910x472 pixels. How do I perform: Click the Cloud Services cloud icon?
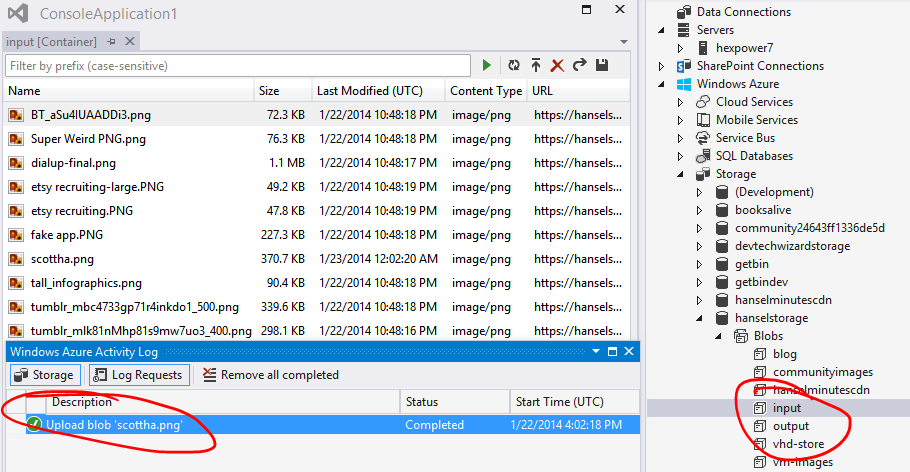[703, 102]
